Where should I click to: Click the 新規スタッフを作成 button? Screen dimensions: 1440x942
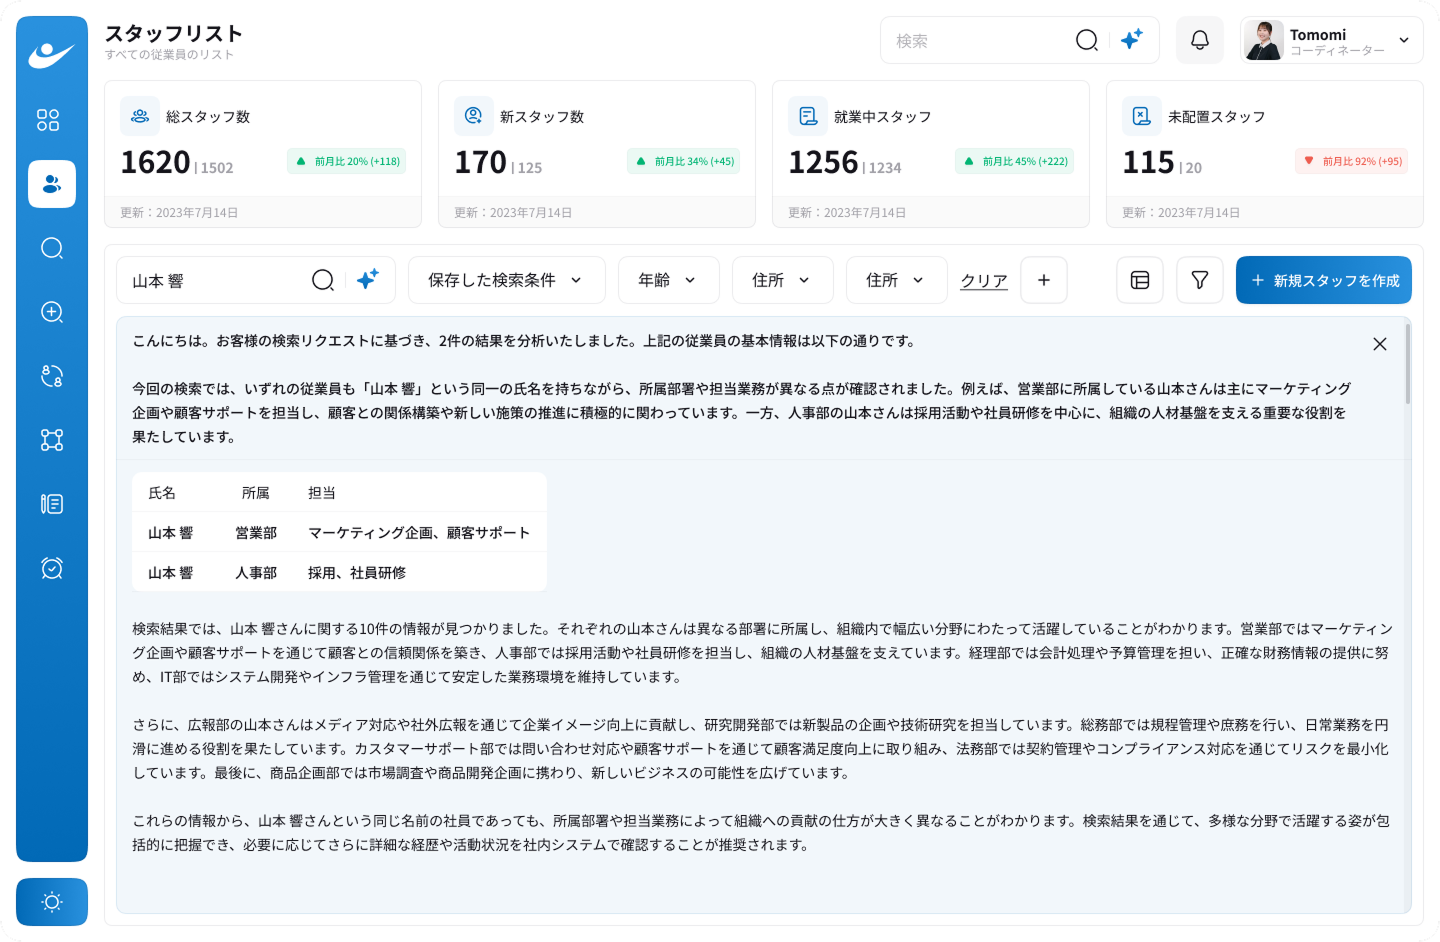pyautogui.click(x=1323, y=280)
